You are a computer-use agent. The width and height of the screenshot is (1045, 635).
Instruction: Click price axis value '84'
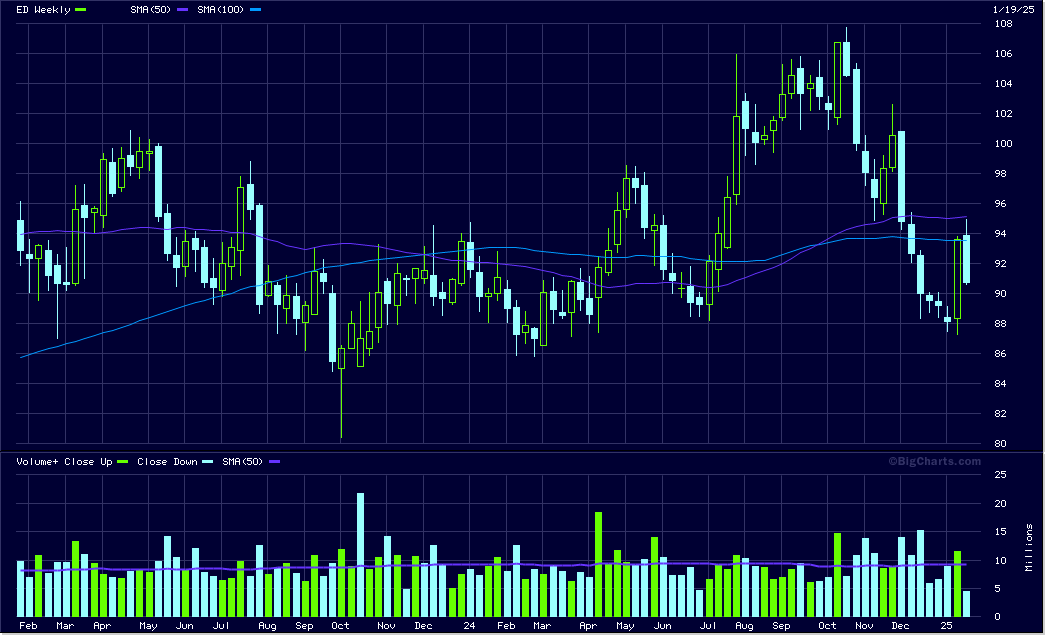click(1000, 384)
